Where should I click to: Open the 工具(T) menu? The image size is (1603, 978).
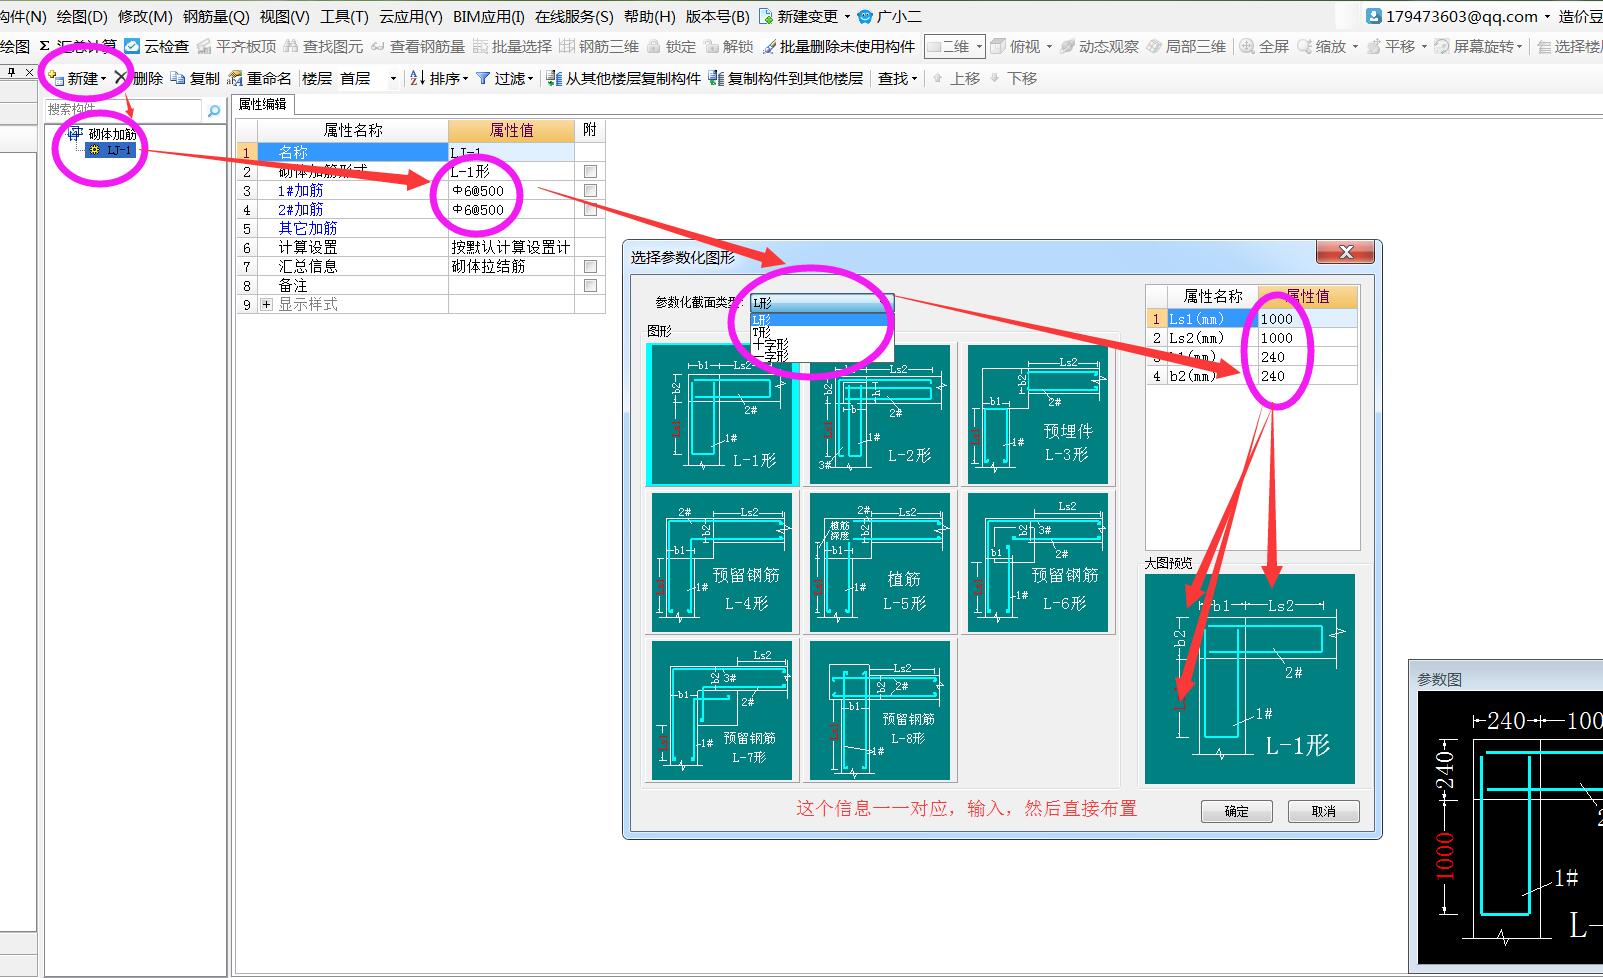pos(344,16)
